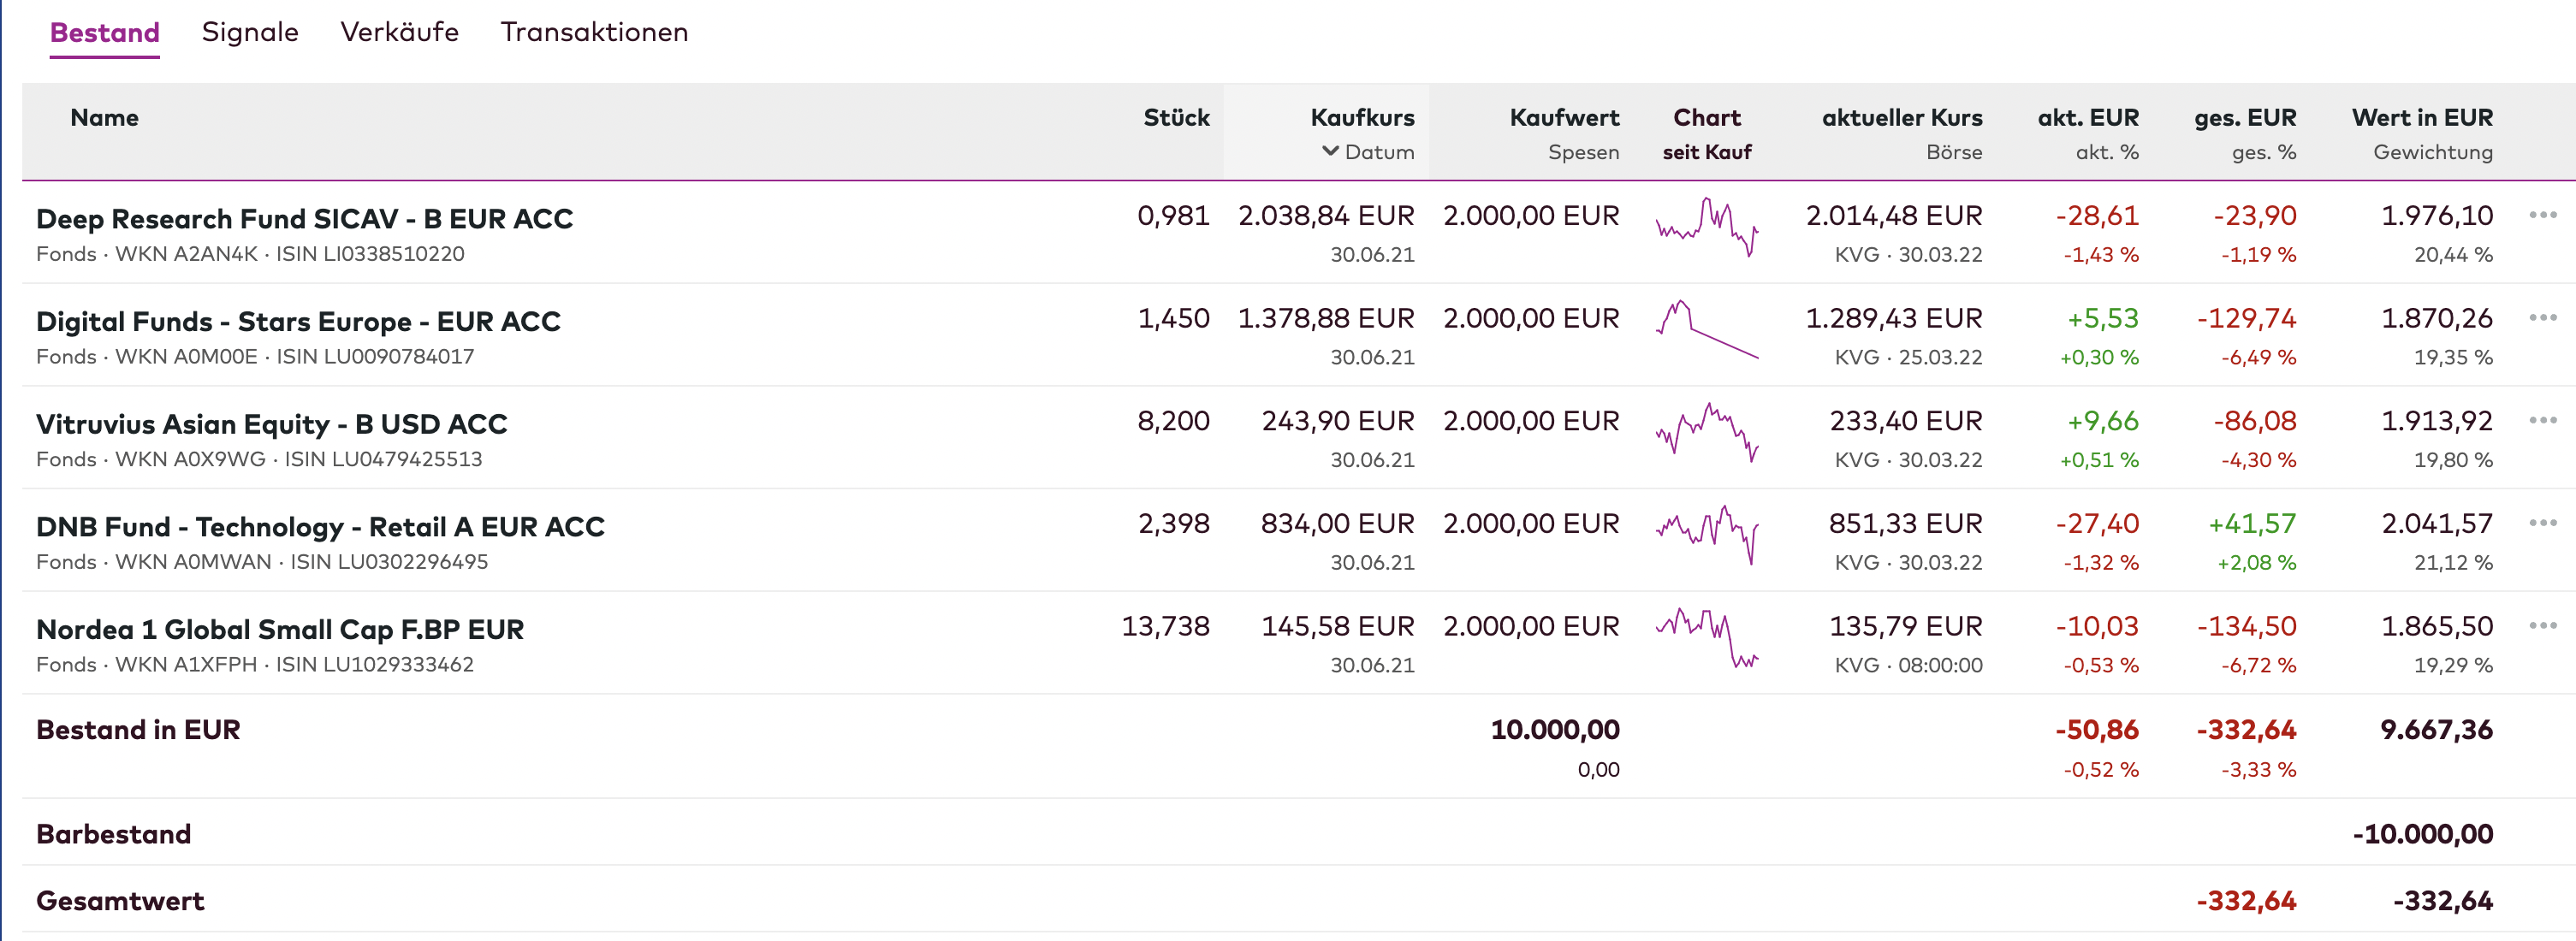Open Deep Research Fund SICAV - B EUR ACC

point(304,218)
